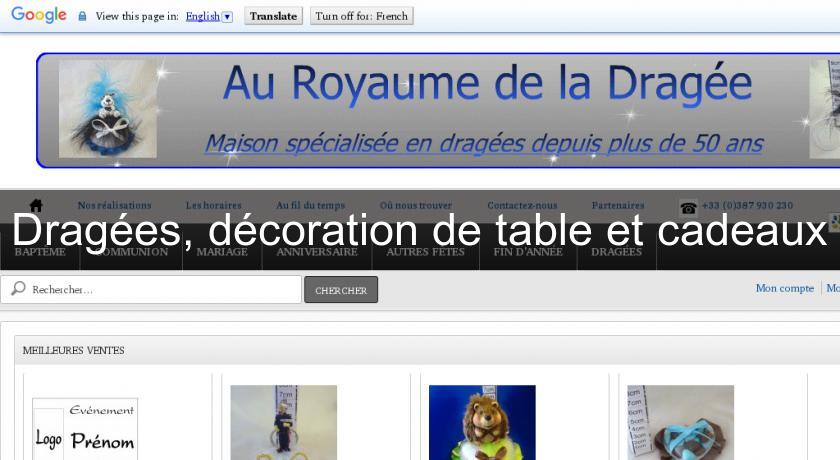Viewport: 840px width, 460px height.
Task: Open the English language dropdown arrow
Action: tap(227, 17)
